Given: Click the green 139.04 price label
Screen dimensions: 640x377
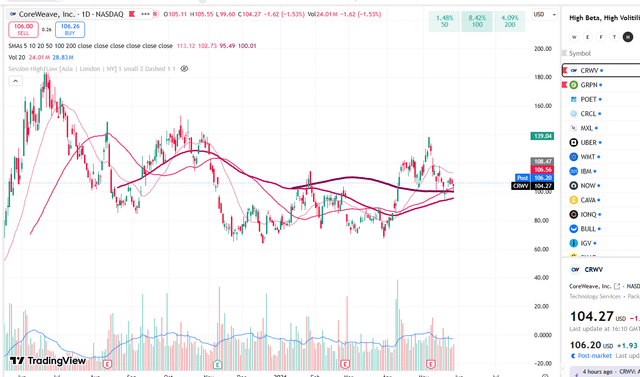Looking at the screenshot, I should pyautogui.click(x=542, y=136).
